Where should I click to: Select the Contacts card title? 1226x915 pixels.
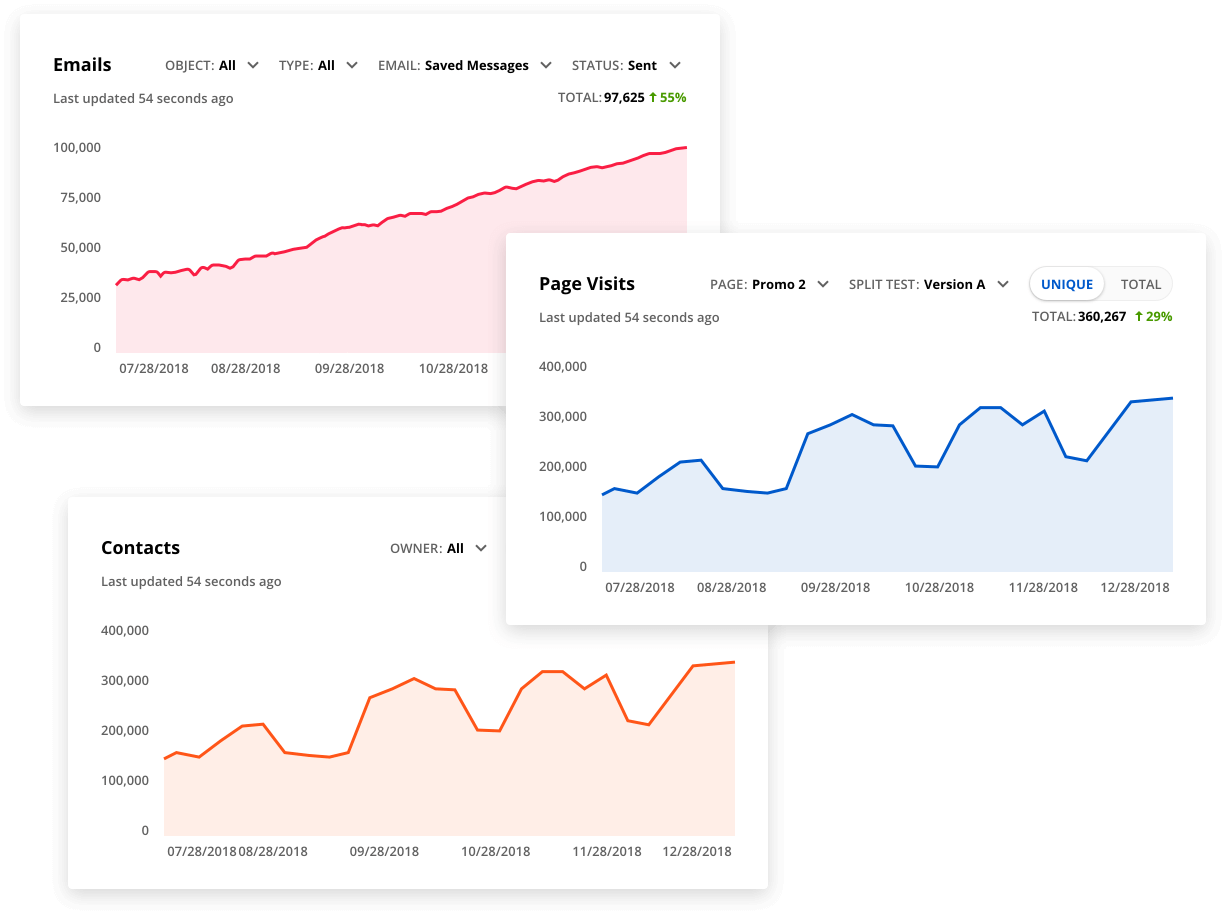140,548
